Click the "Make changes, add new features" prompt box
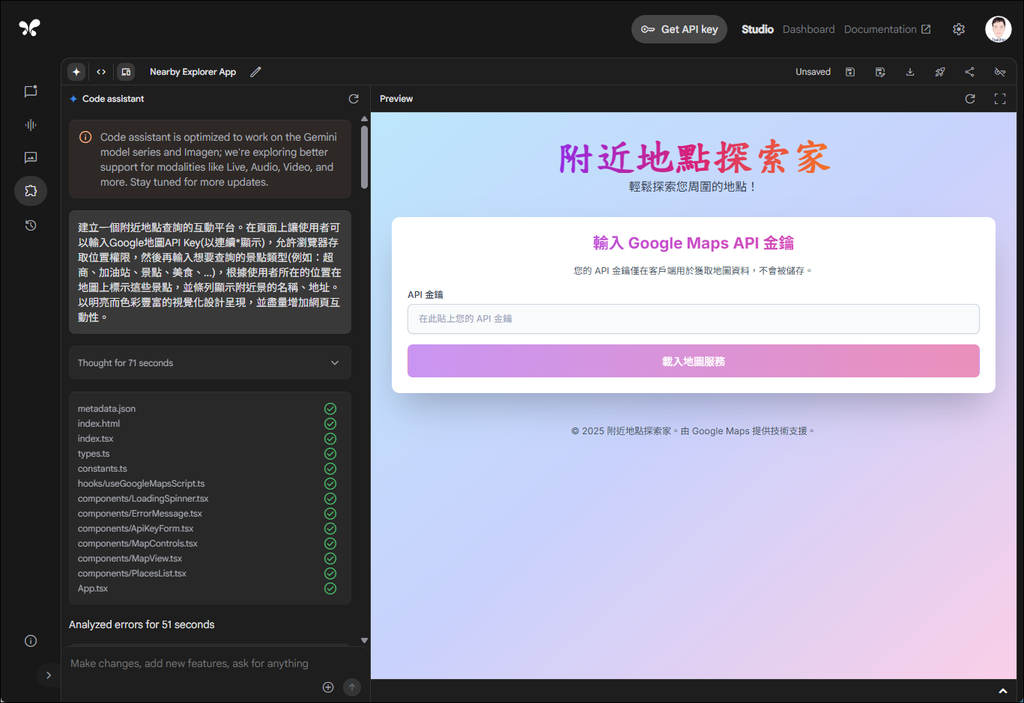The image size is (1024, 703). tap(189, 664)
